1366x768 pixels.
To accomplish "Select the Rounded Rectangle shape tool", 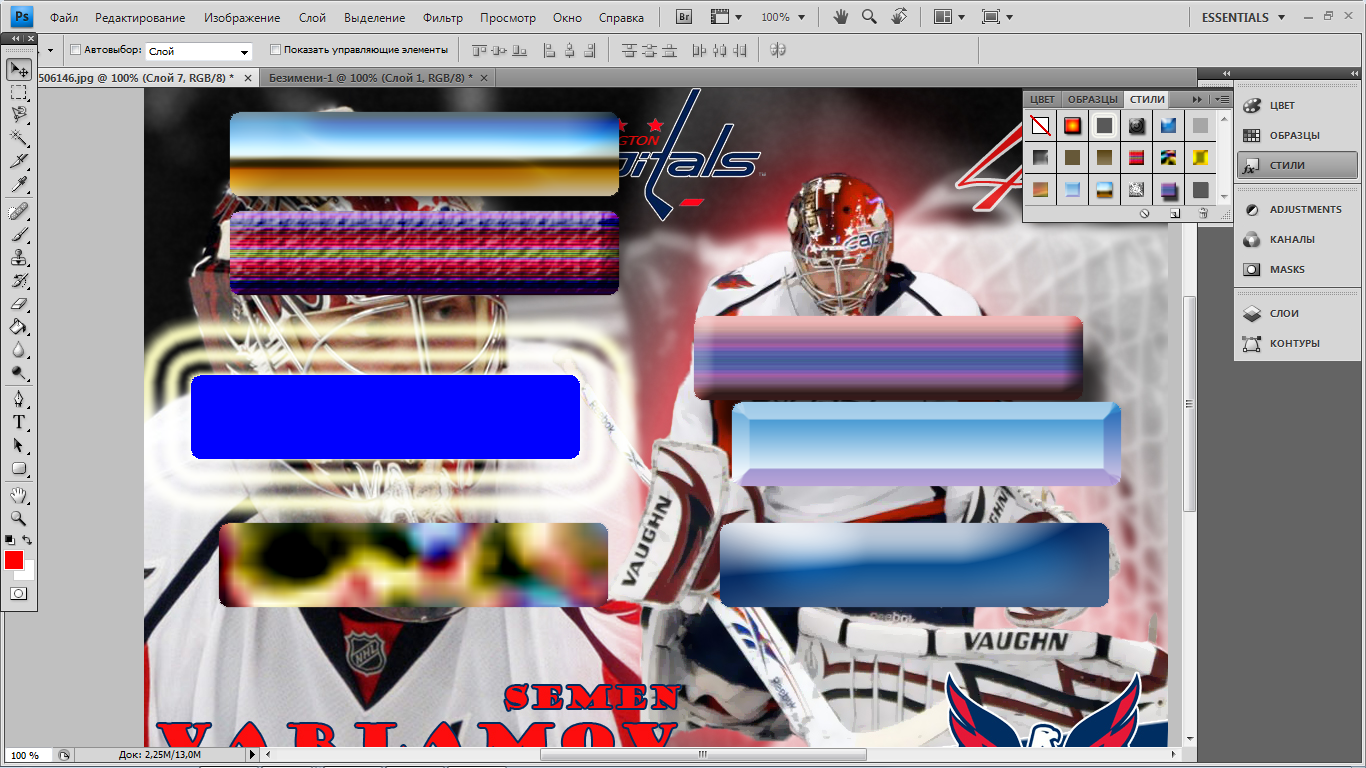I will pos(19,468).
